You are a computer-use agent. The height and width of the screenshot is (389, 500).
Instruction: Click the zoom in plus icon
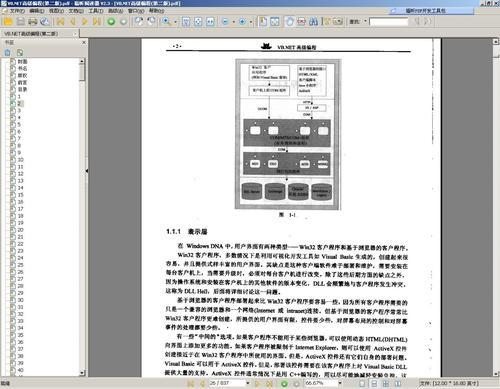(242, 22)
